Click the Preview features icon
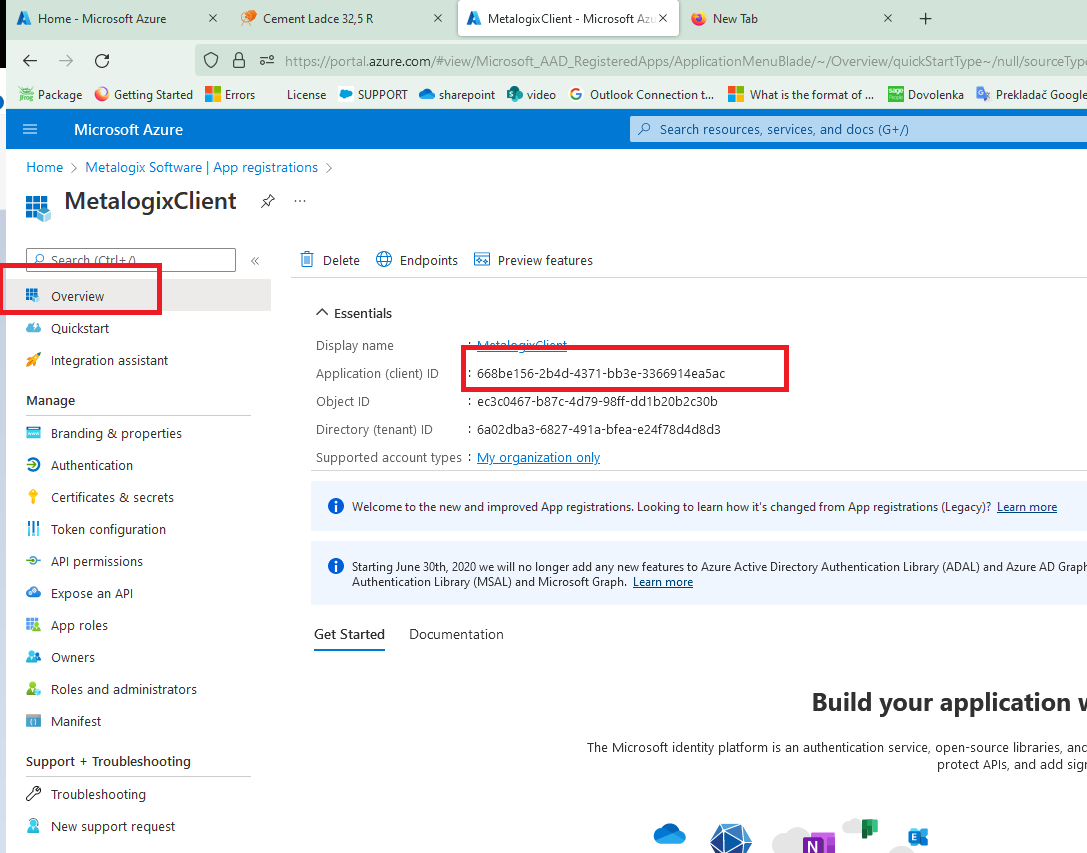 [482, 259]
